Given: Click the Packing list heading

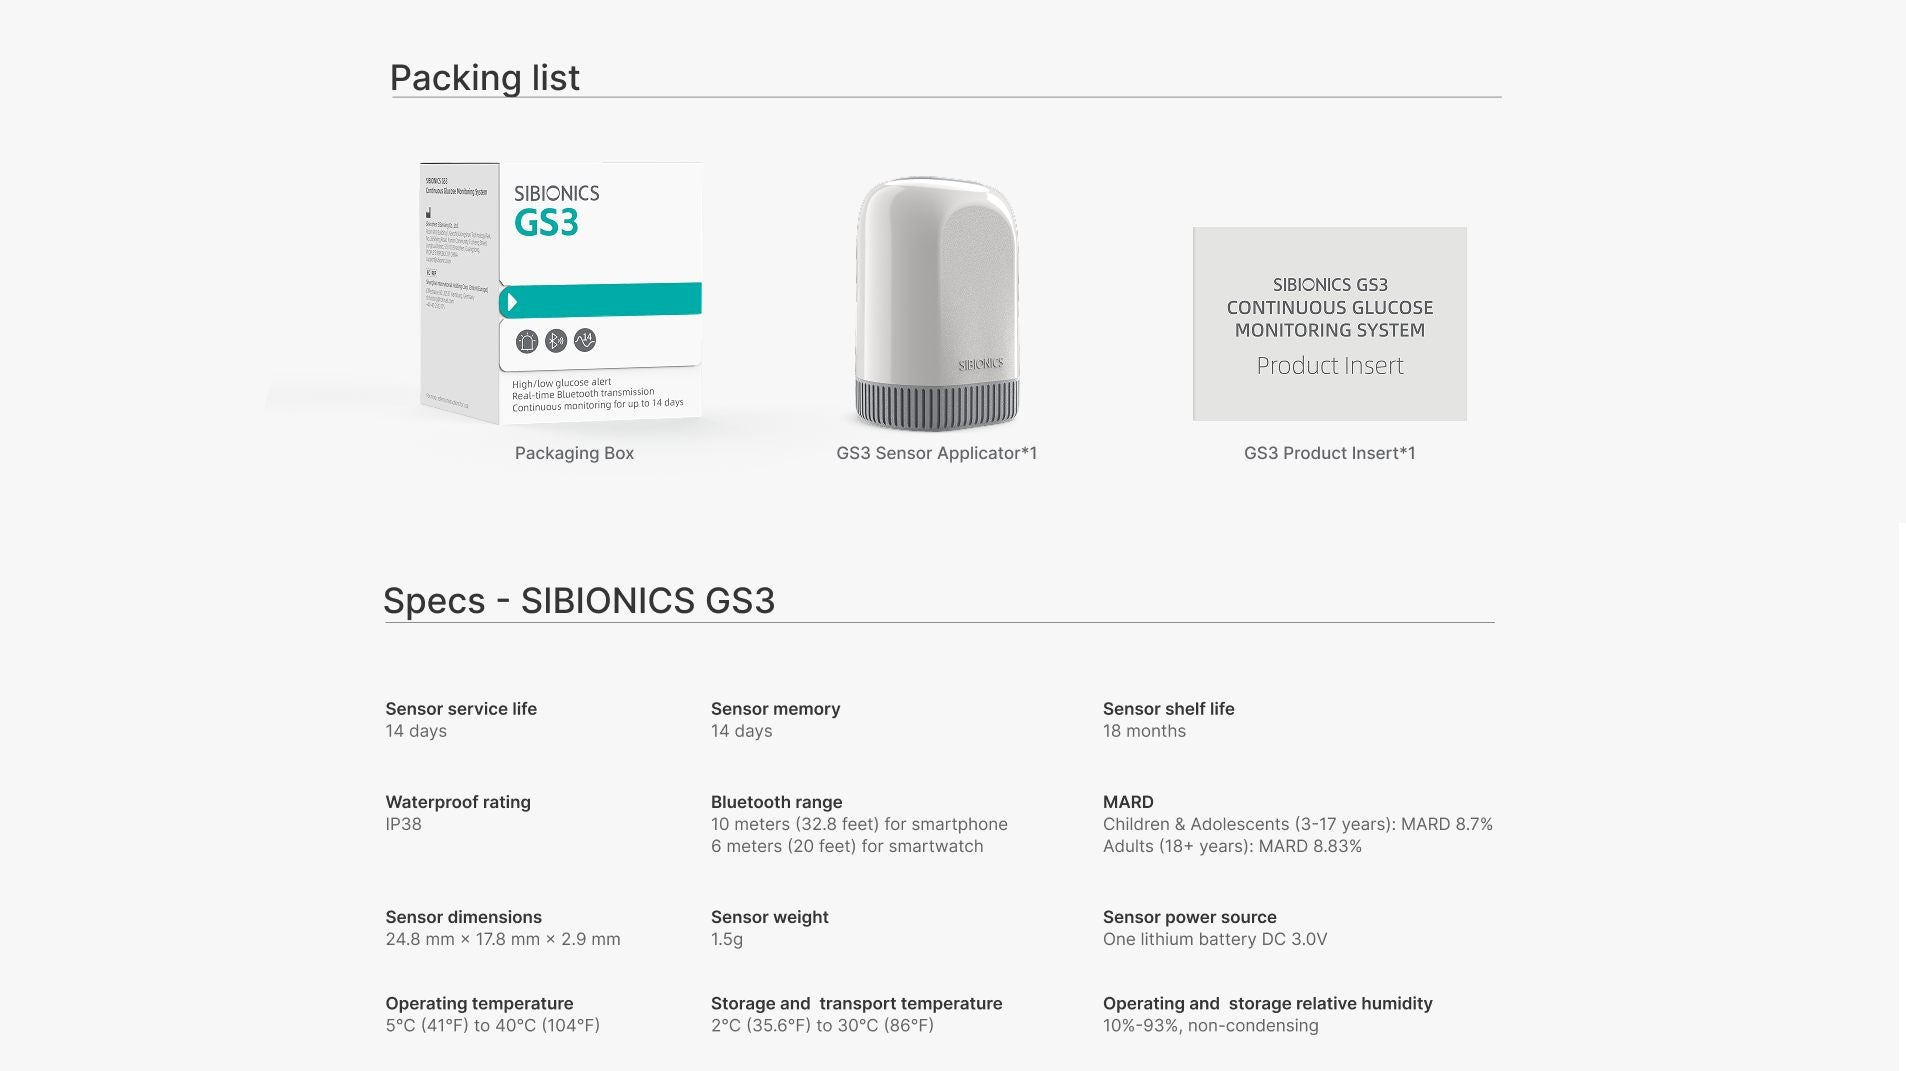Looking at the screenshot, I should click(x=485, y=78).
